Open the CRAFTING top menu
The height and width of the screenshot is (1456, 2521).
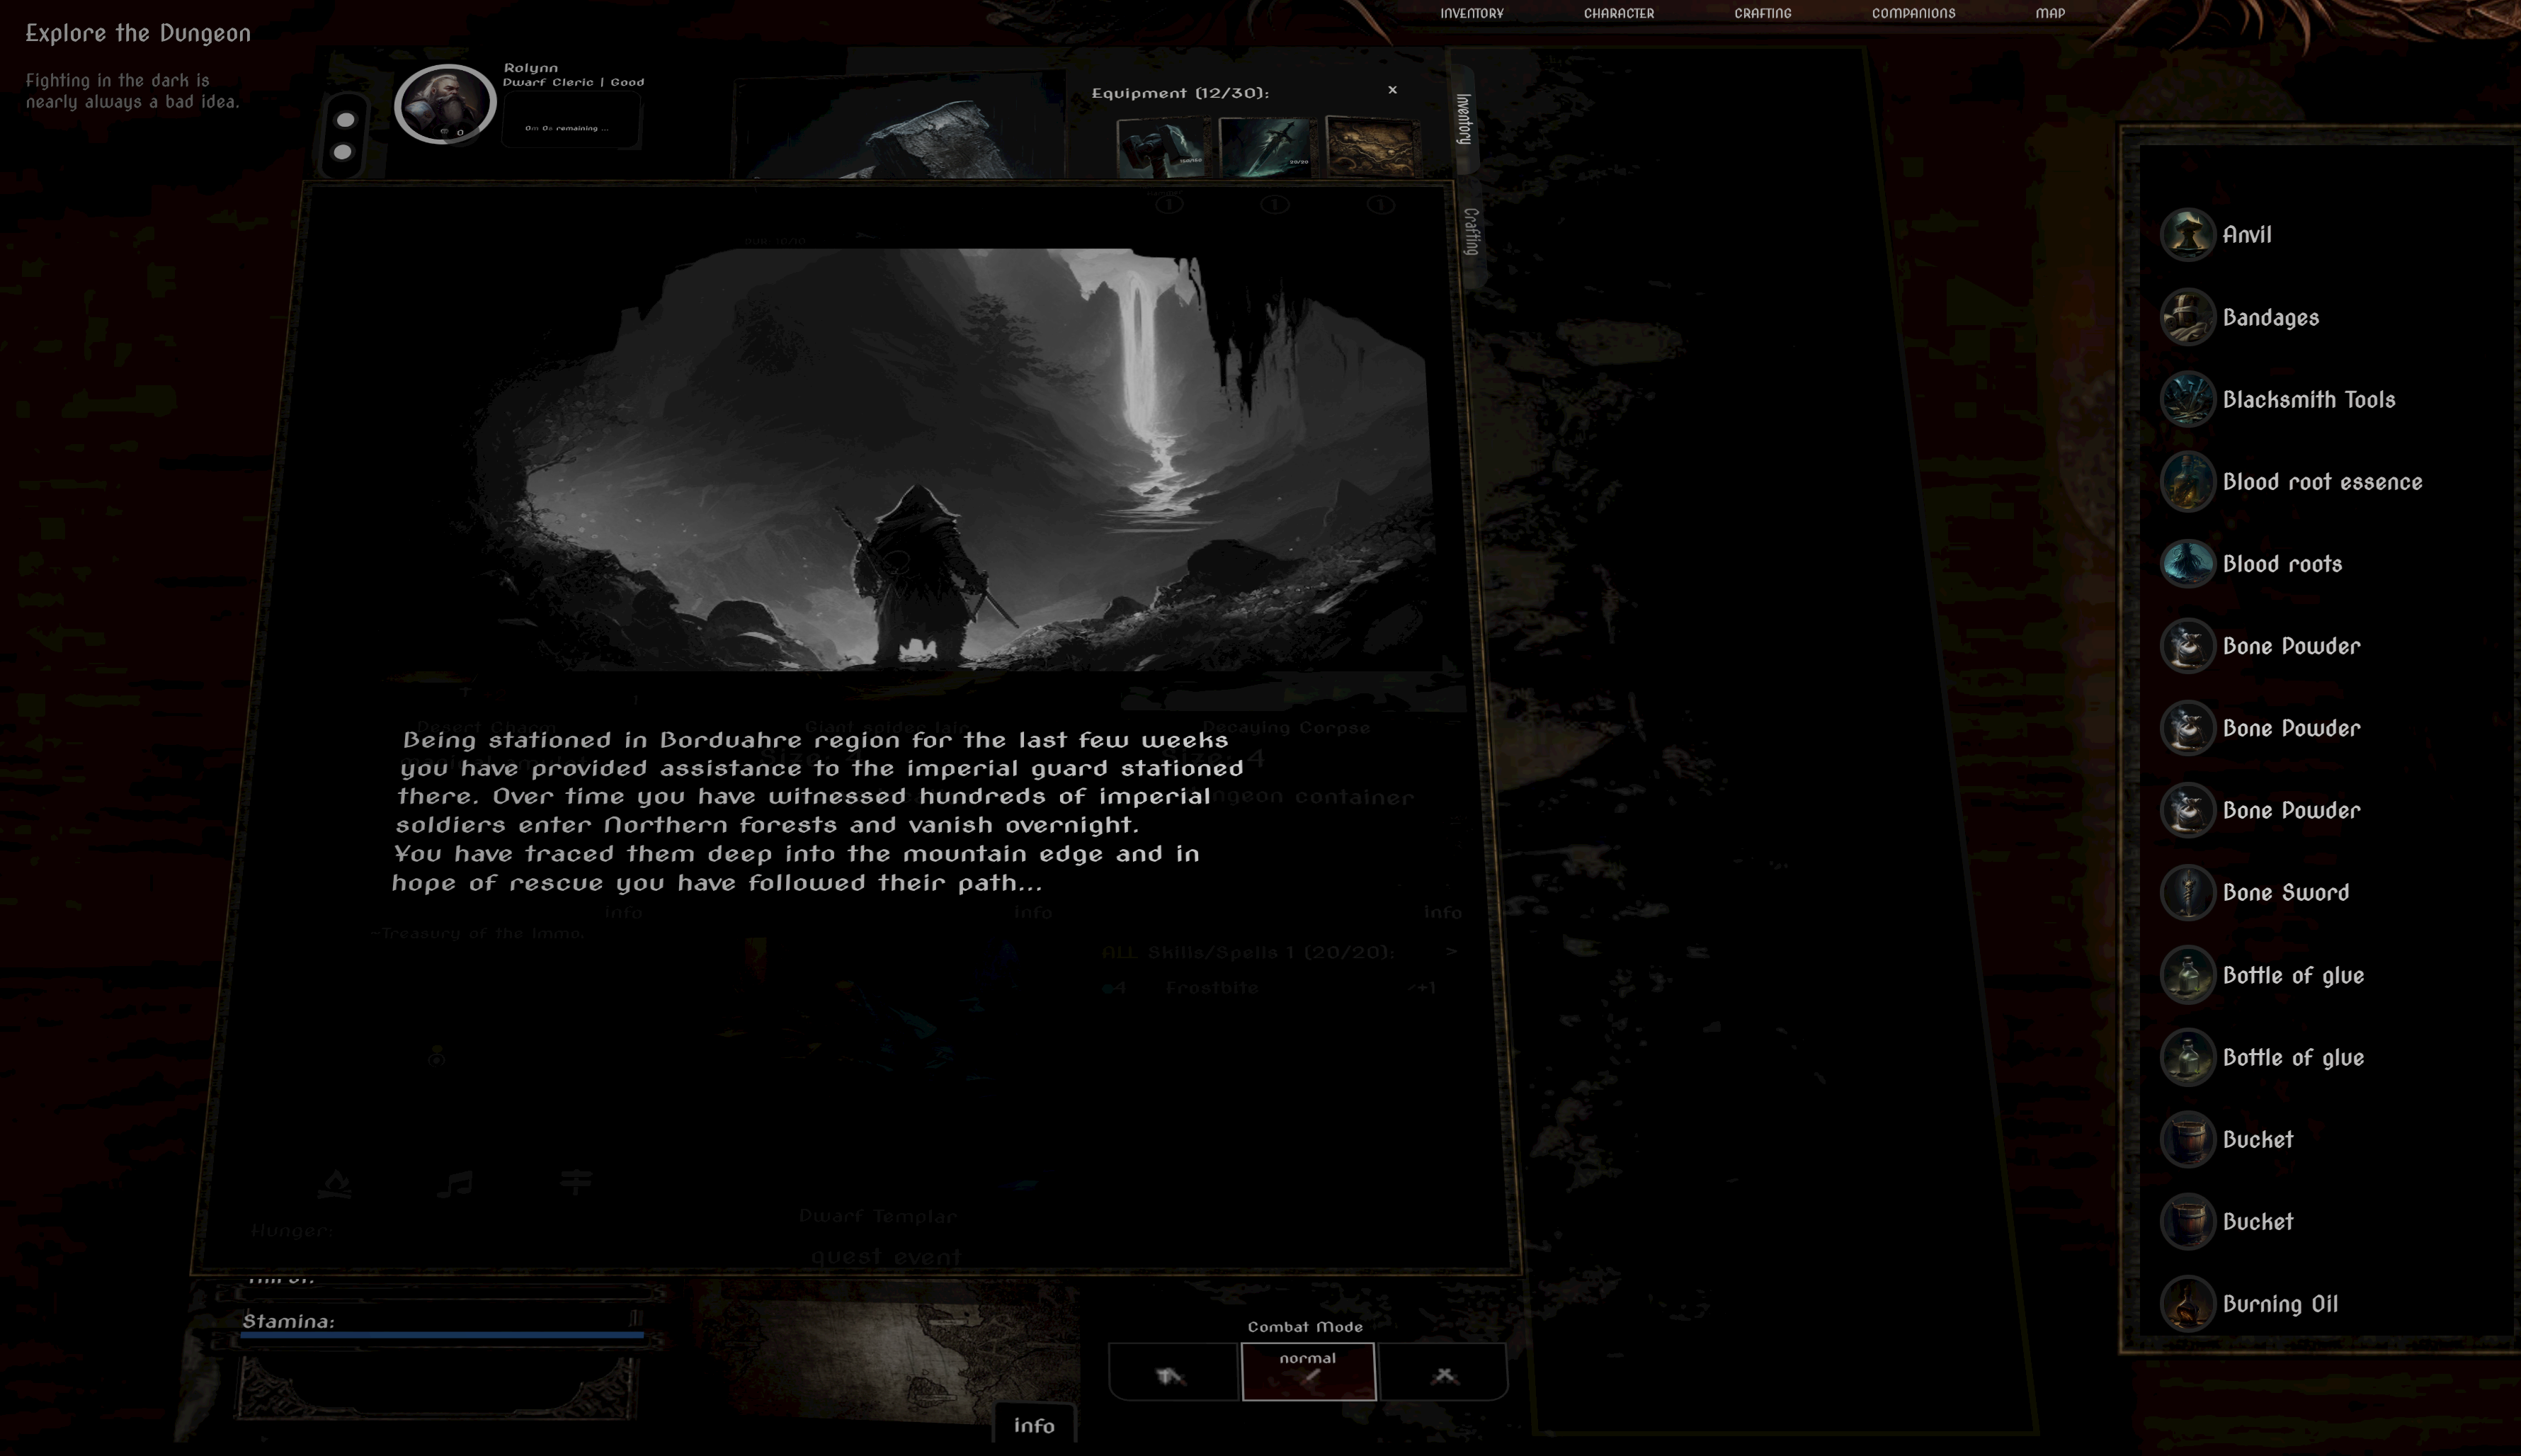coord(1762,13)
